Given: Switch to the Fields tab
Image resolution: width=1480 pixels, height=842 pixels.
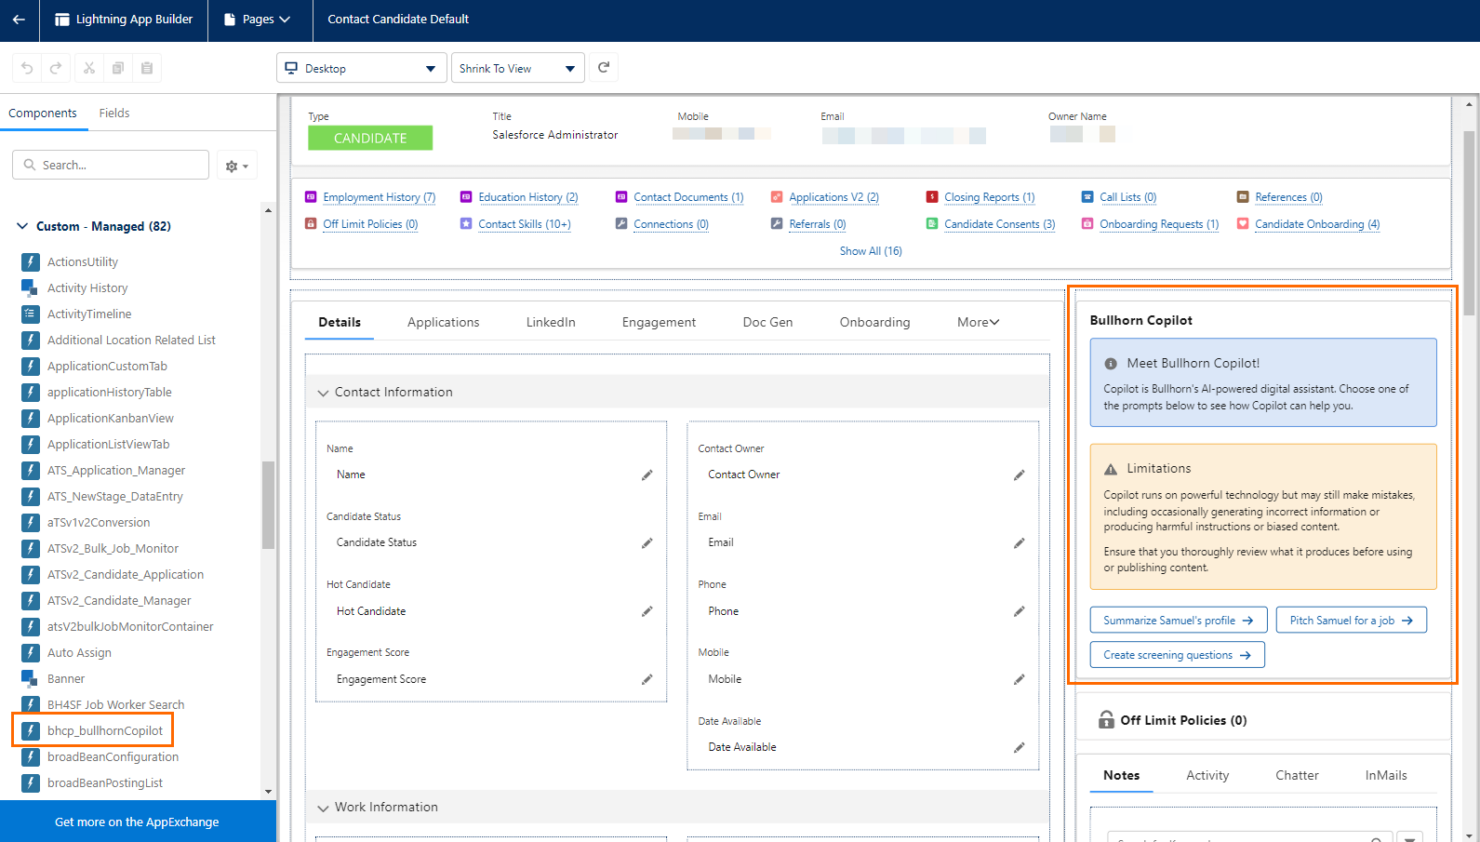Looking at the screenshot, I should point(113,113).
